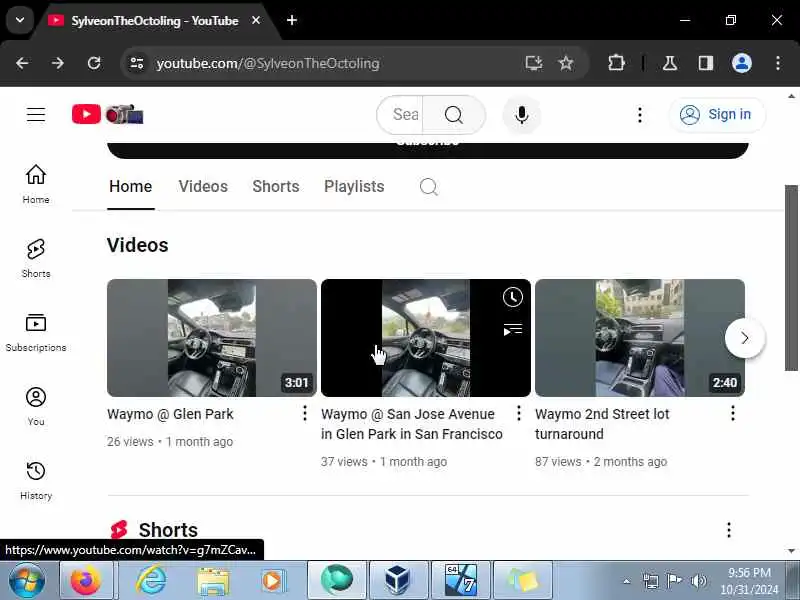Viewport: 800px width, 600px height.
Task: Switch to the Playlists tab
Action: point(354,187)
